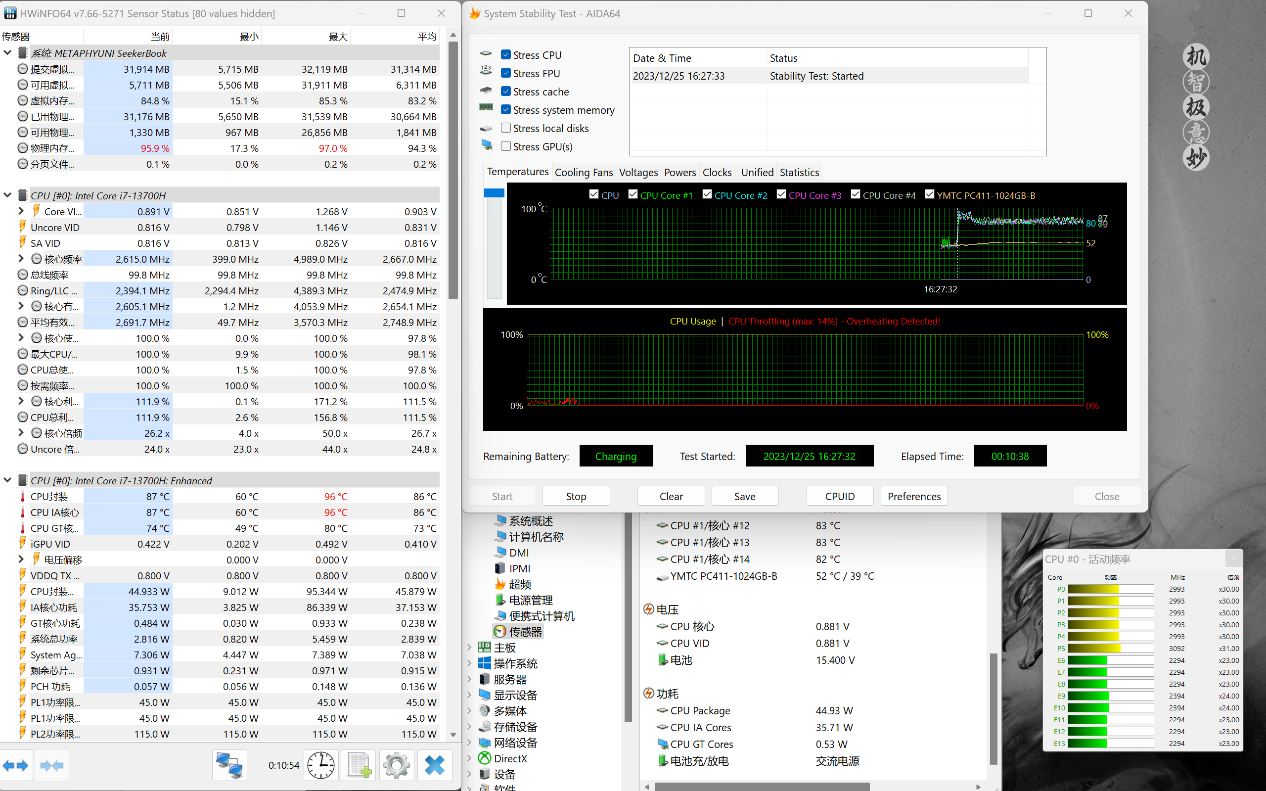Click the Clear button

[671, 496]
